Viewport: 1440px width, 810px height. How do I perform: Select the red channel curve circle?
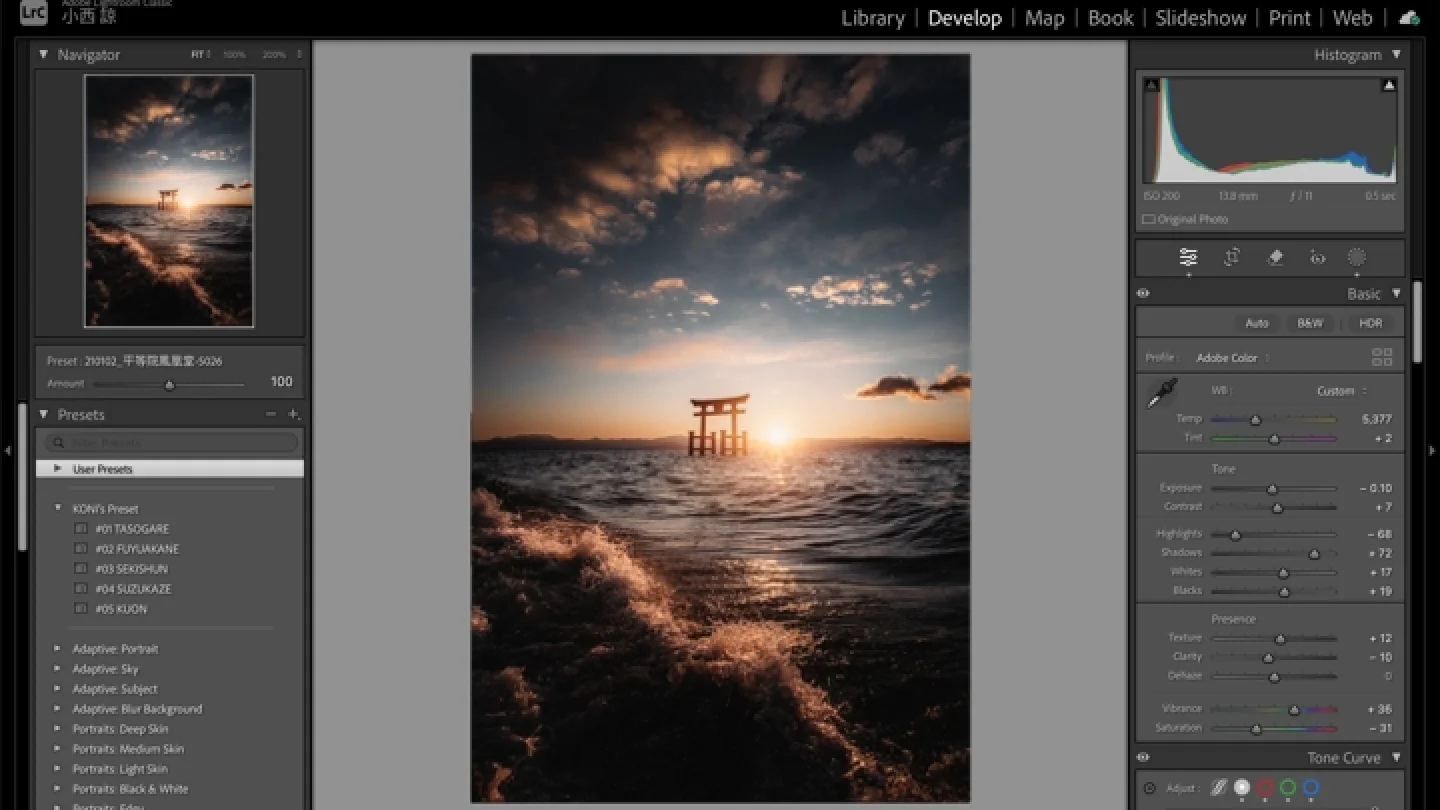pyautogui.click(x=1265, y=787)
